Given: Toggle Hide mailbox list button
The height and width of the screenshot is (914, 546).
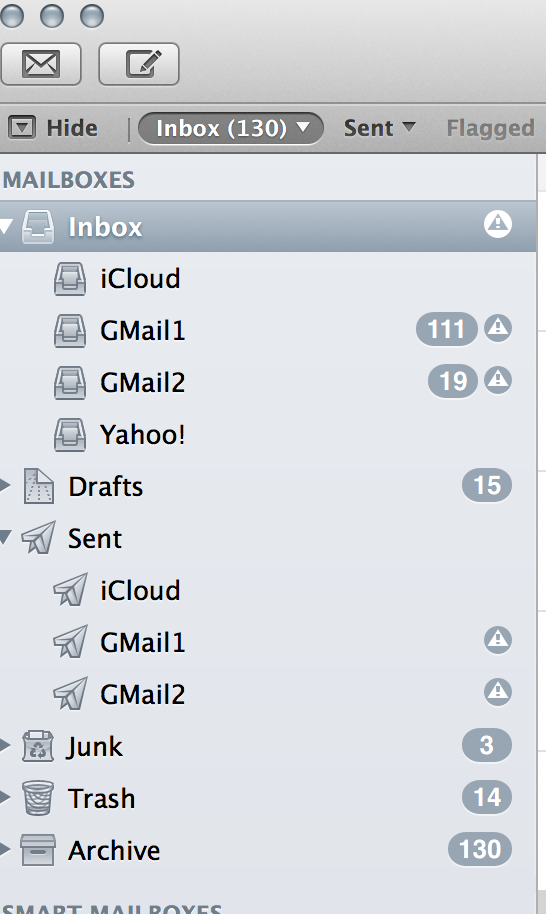Looking at the screenshot, I should (53, 128).
